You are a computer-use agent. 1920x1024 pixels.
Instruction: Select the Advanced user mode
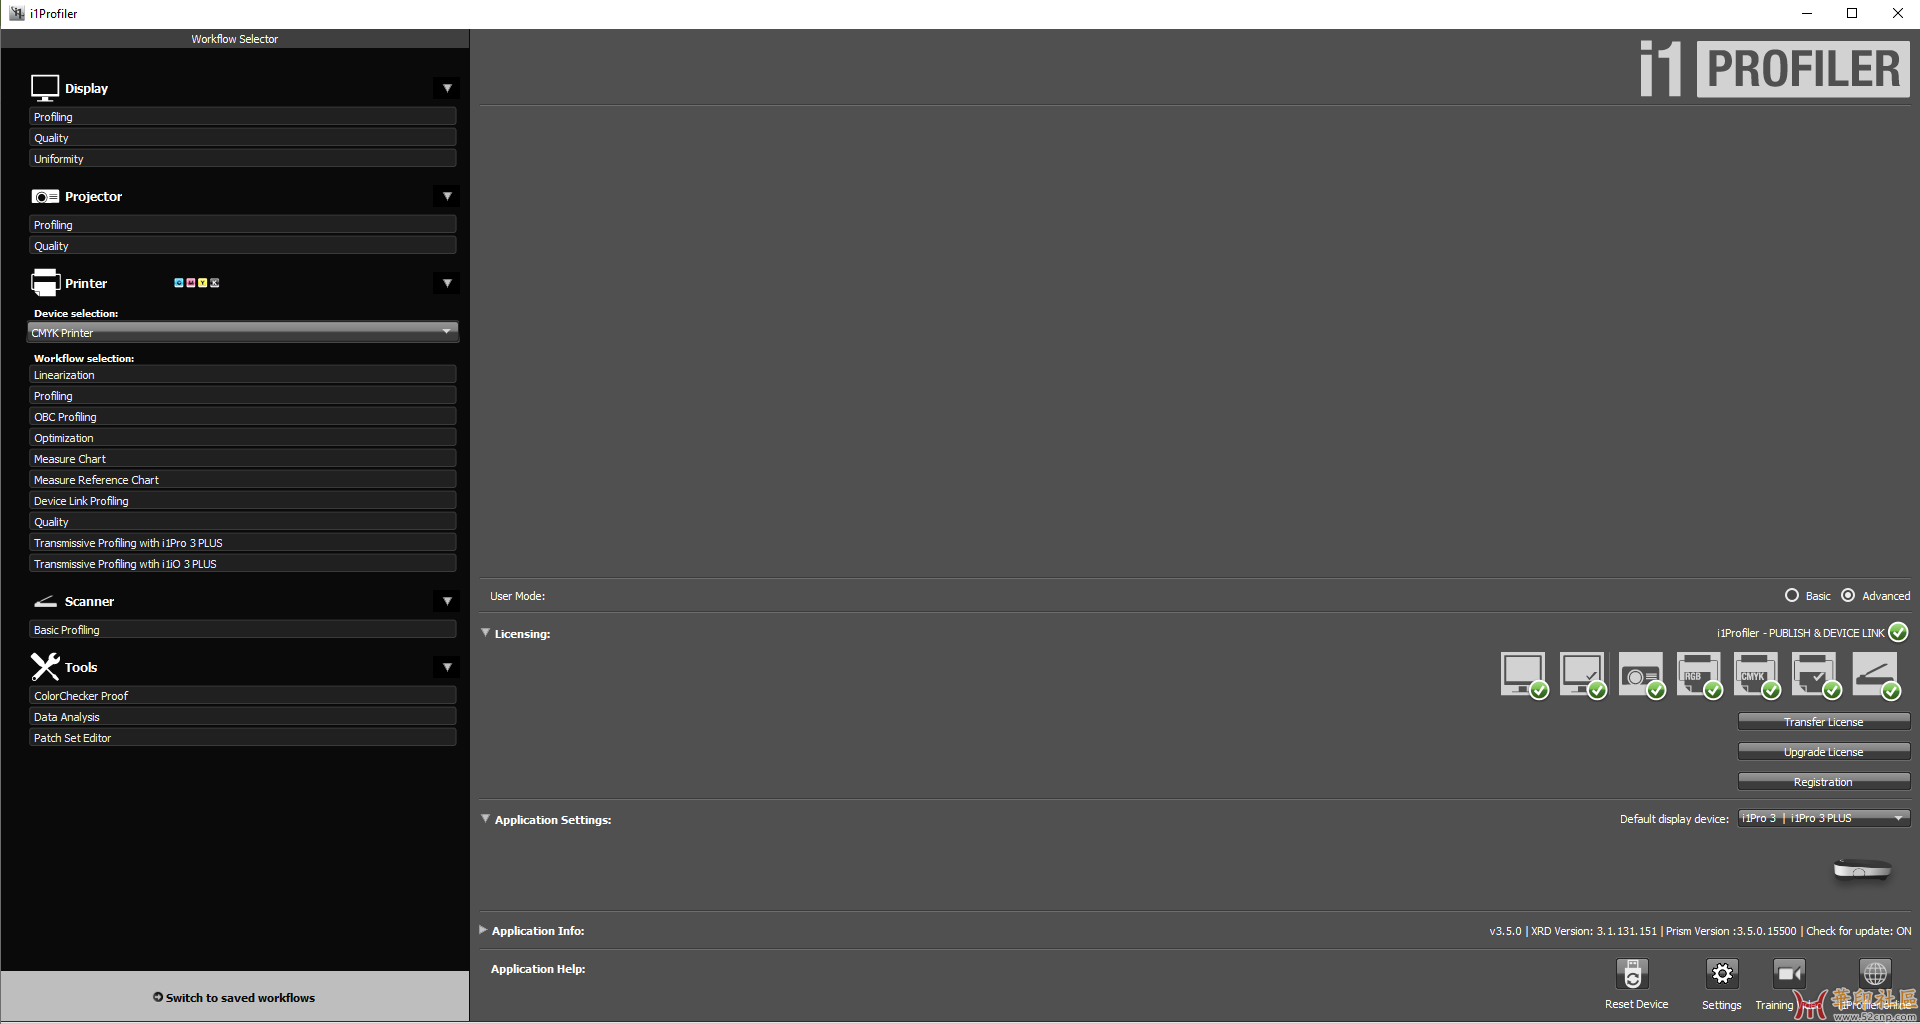pyautogui.click(x=1848, y=595)
